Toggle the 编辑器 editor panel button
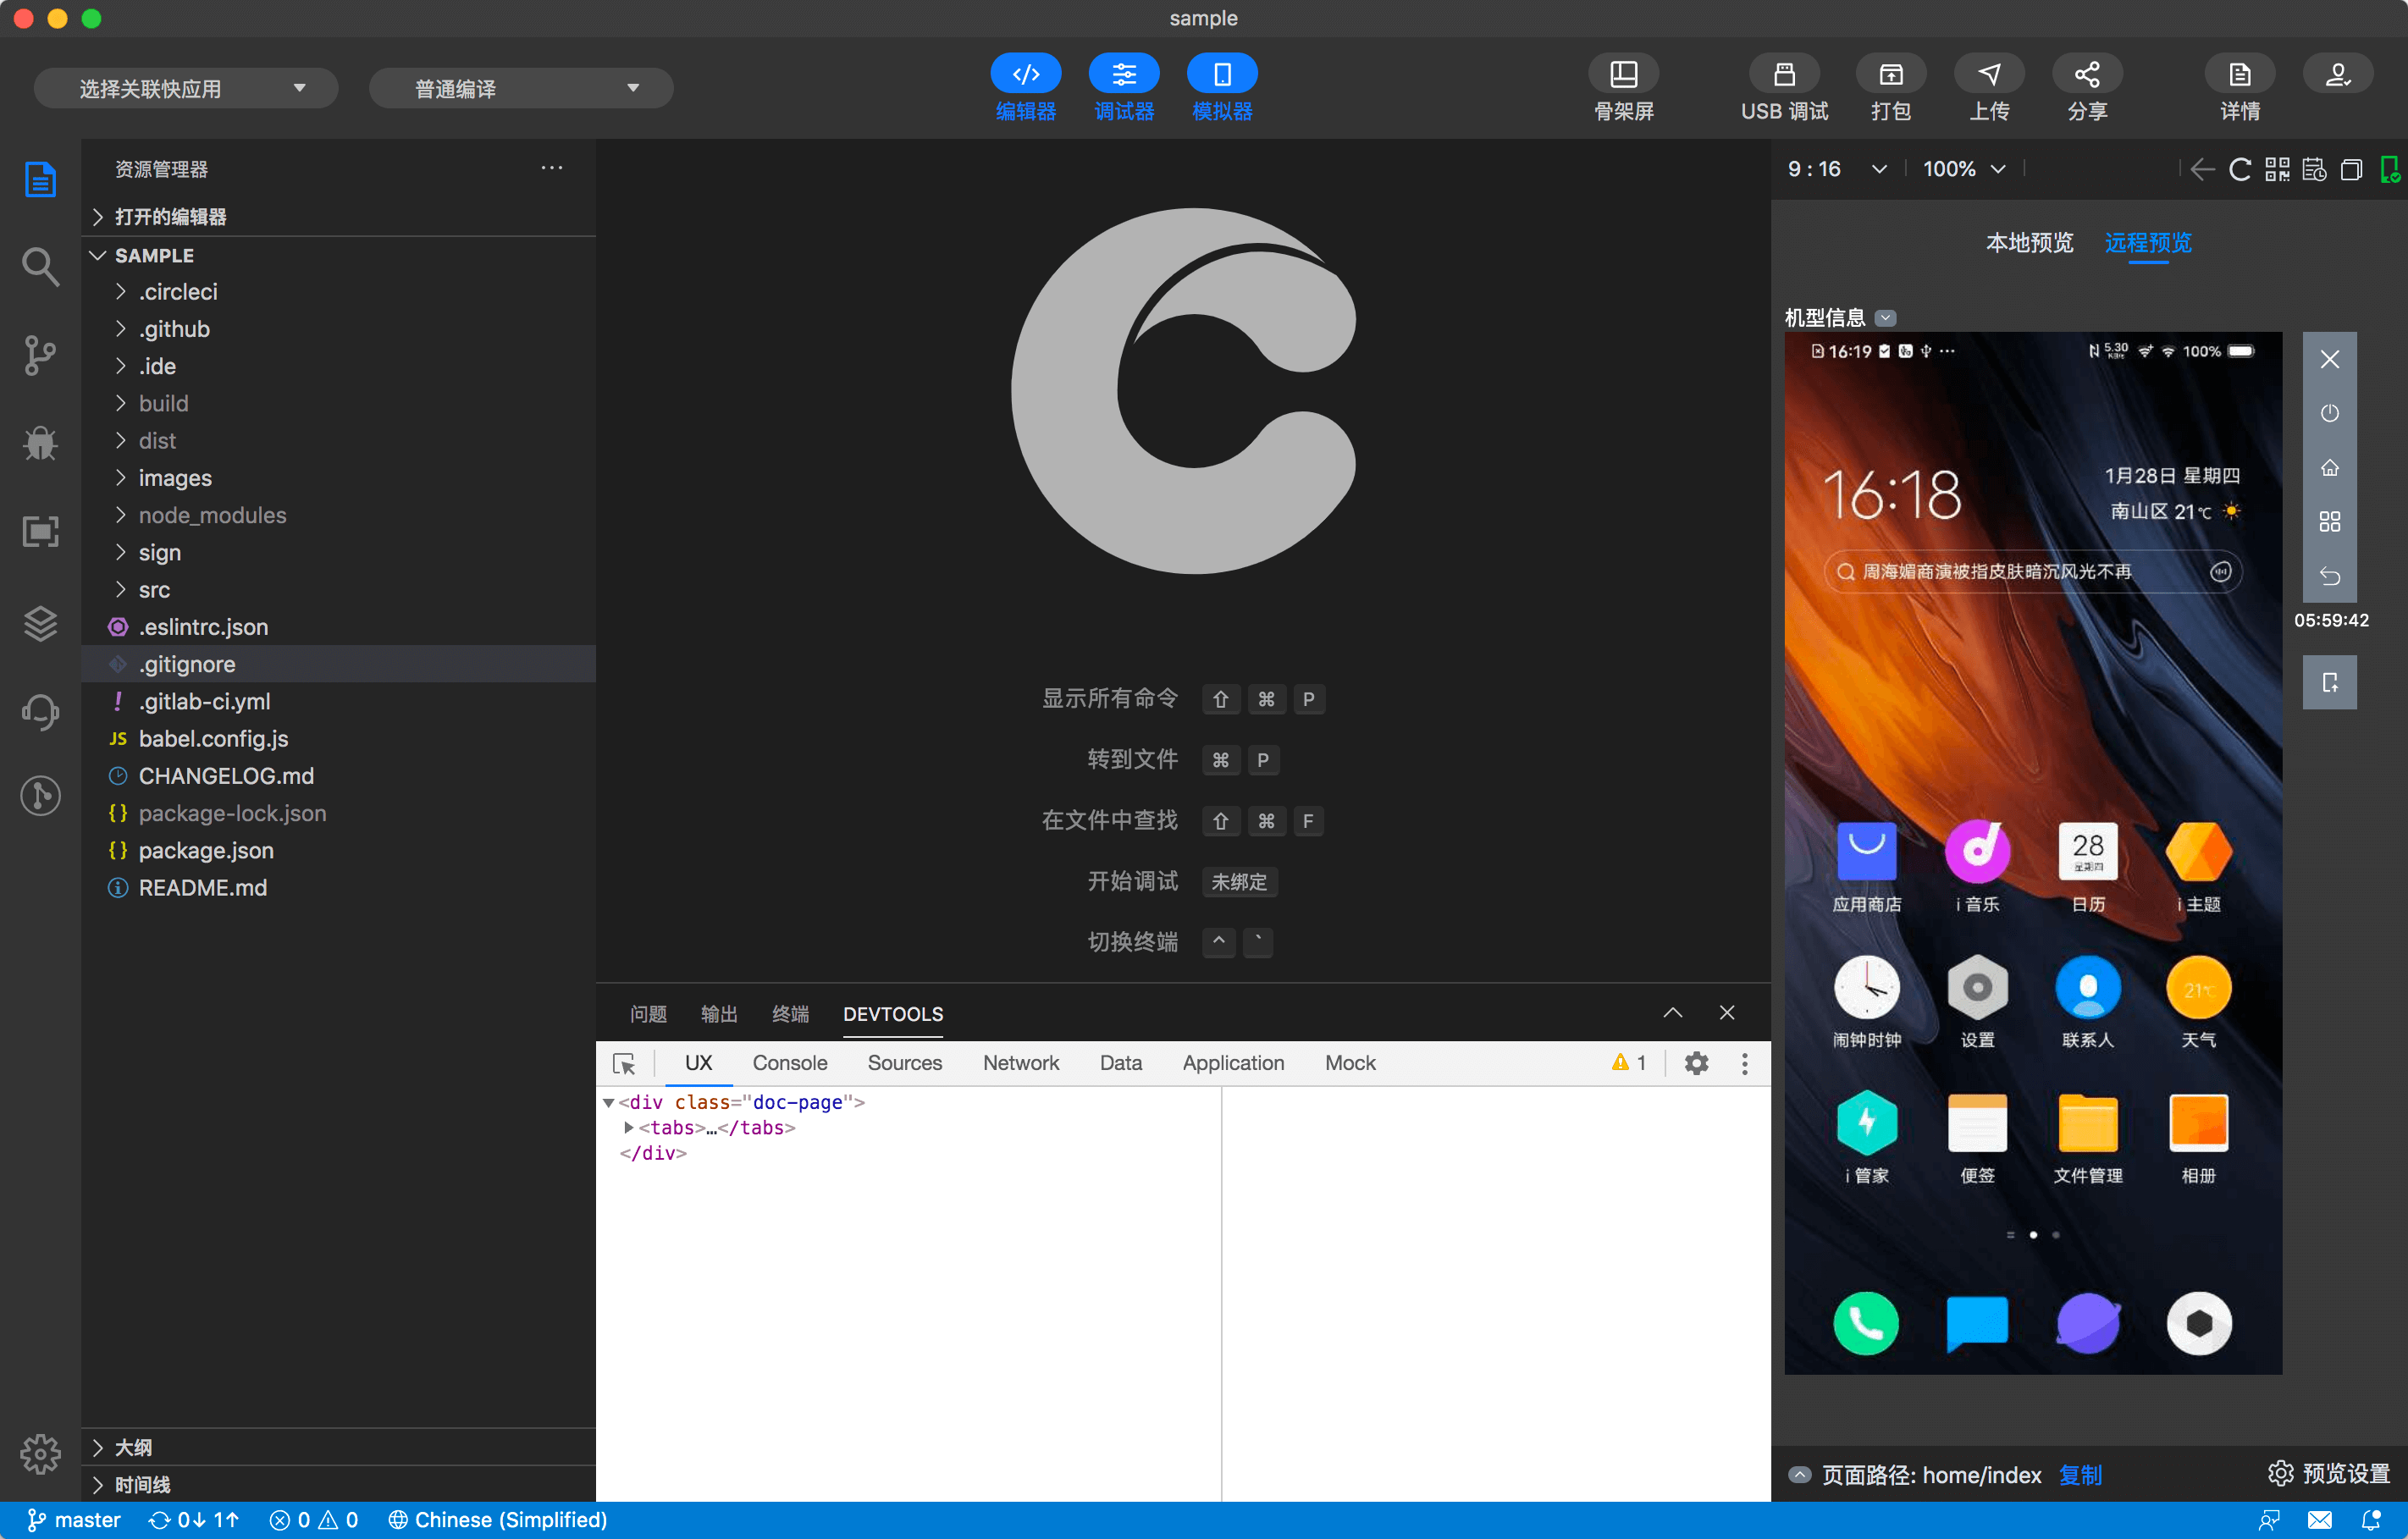This screenshot has height=1539, width=2408. click(1025, 75)
